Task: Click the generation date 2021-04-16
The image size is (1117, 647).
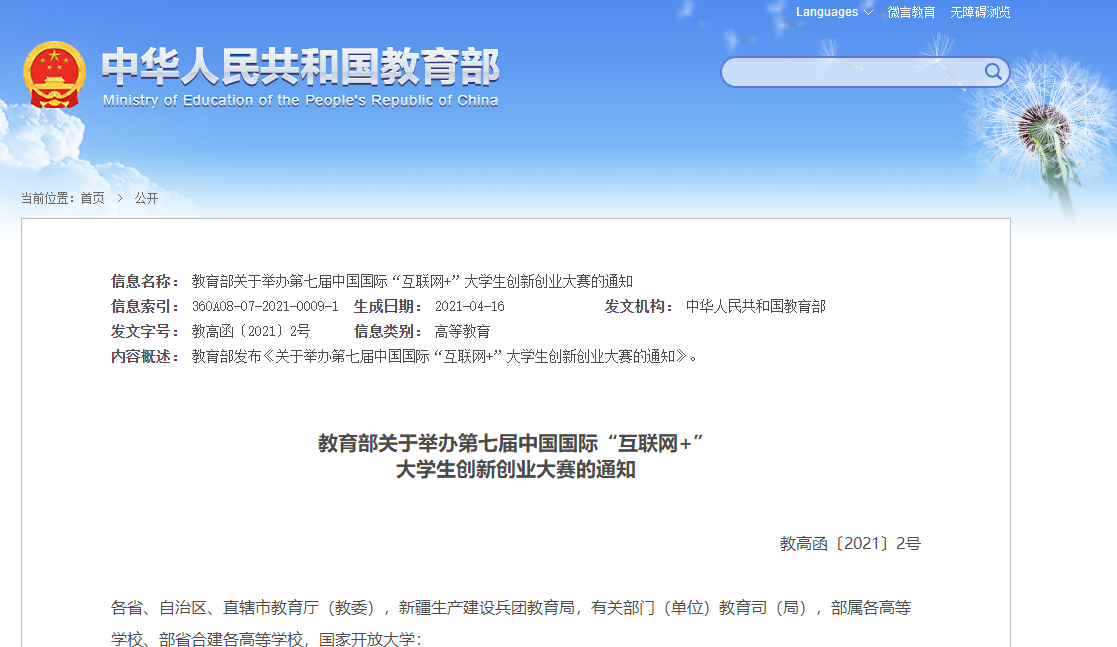Action: pos(469,306)
